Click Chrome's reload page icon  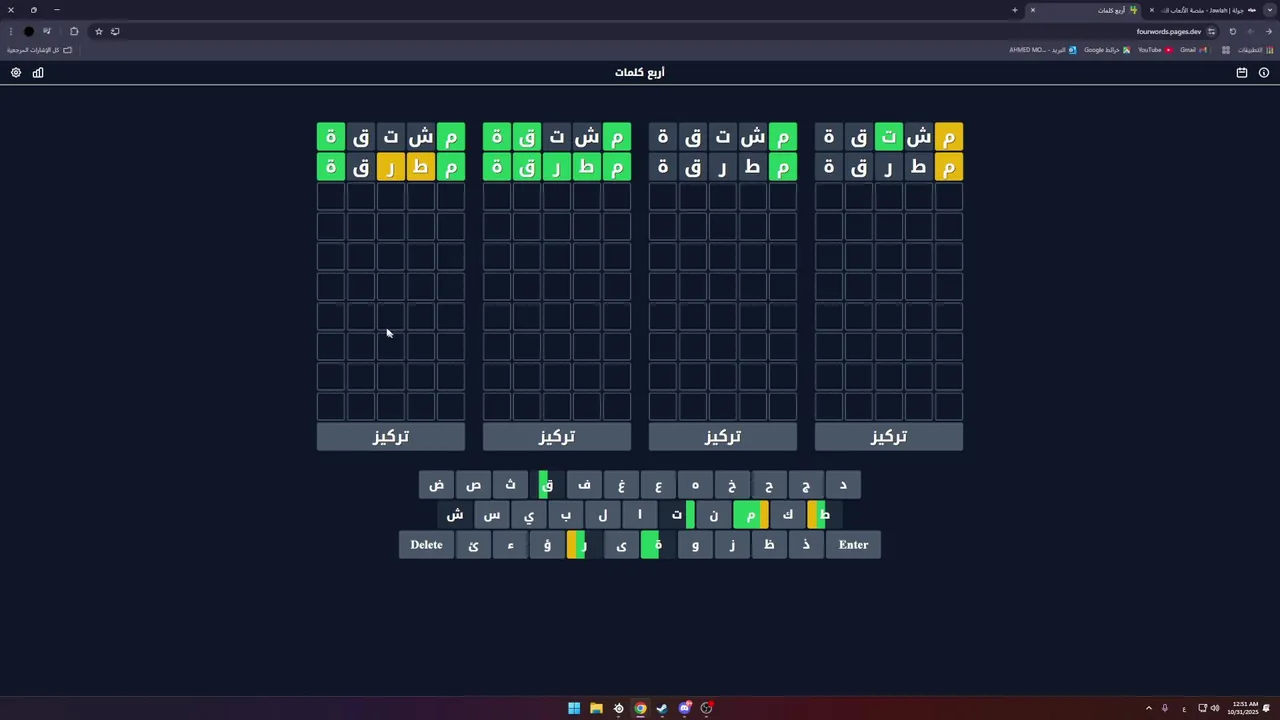coord(1232,31)
